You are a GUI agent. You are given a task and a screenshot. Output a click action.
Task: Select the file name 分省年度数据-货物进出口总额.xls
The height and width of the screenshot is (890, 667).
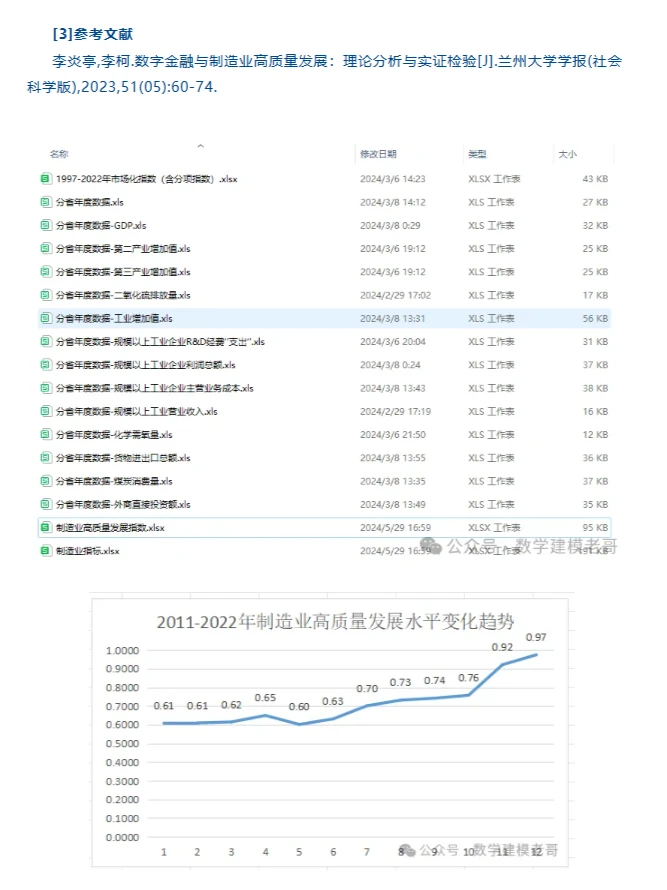tap(123, 458)
